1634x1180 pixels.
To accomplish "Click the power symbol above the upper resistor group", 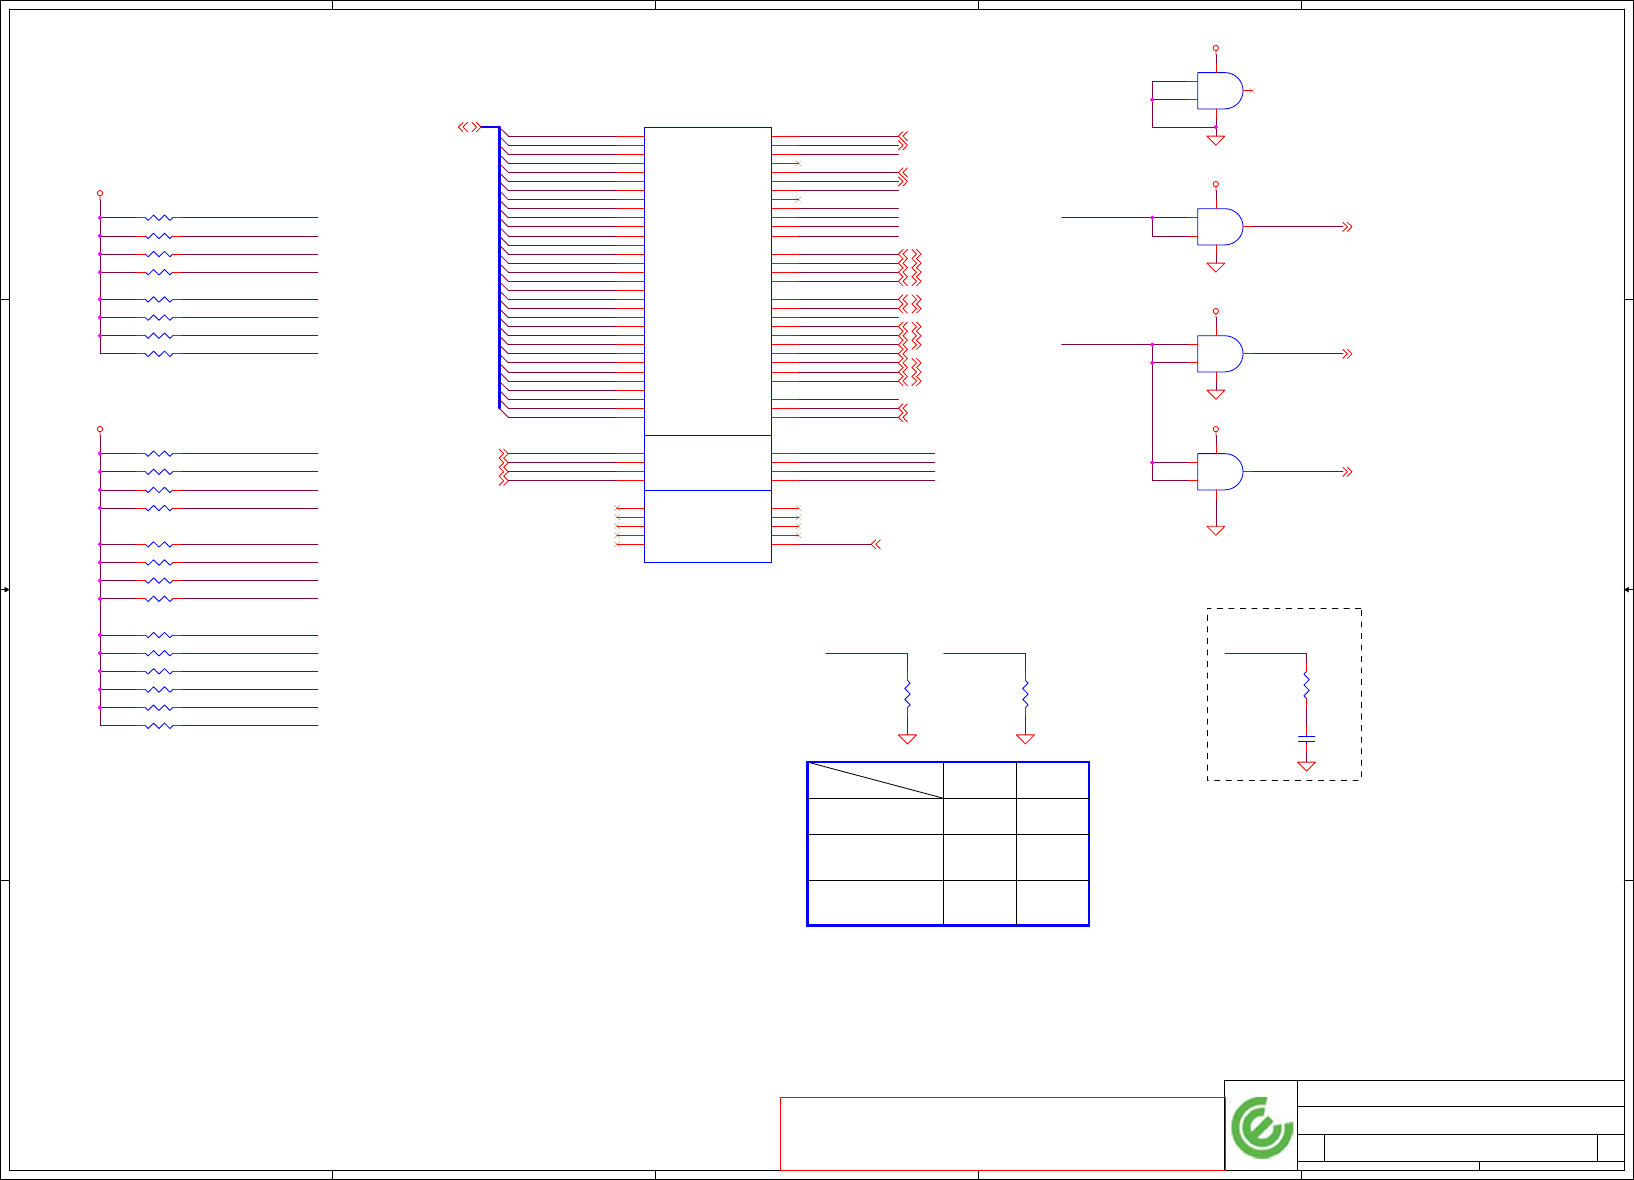I will [100, 193].
